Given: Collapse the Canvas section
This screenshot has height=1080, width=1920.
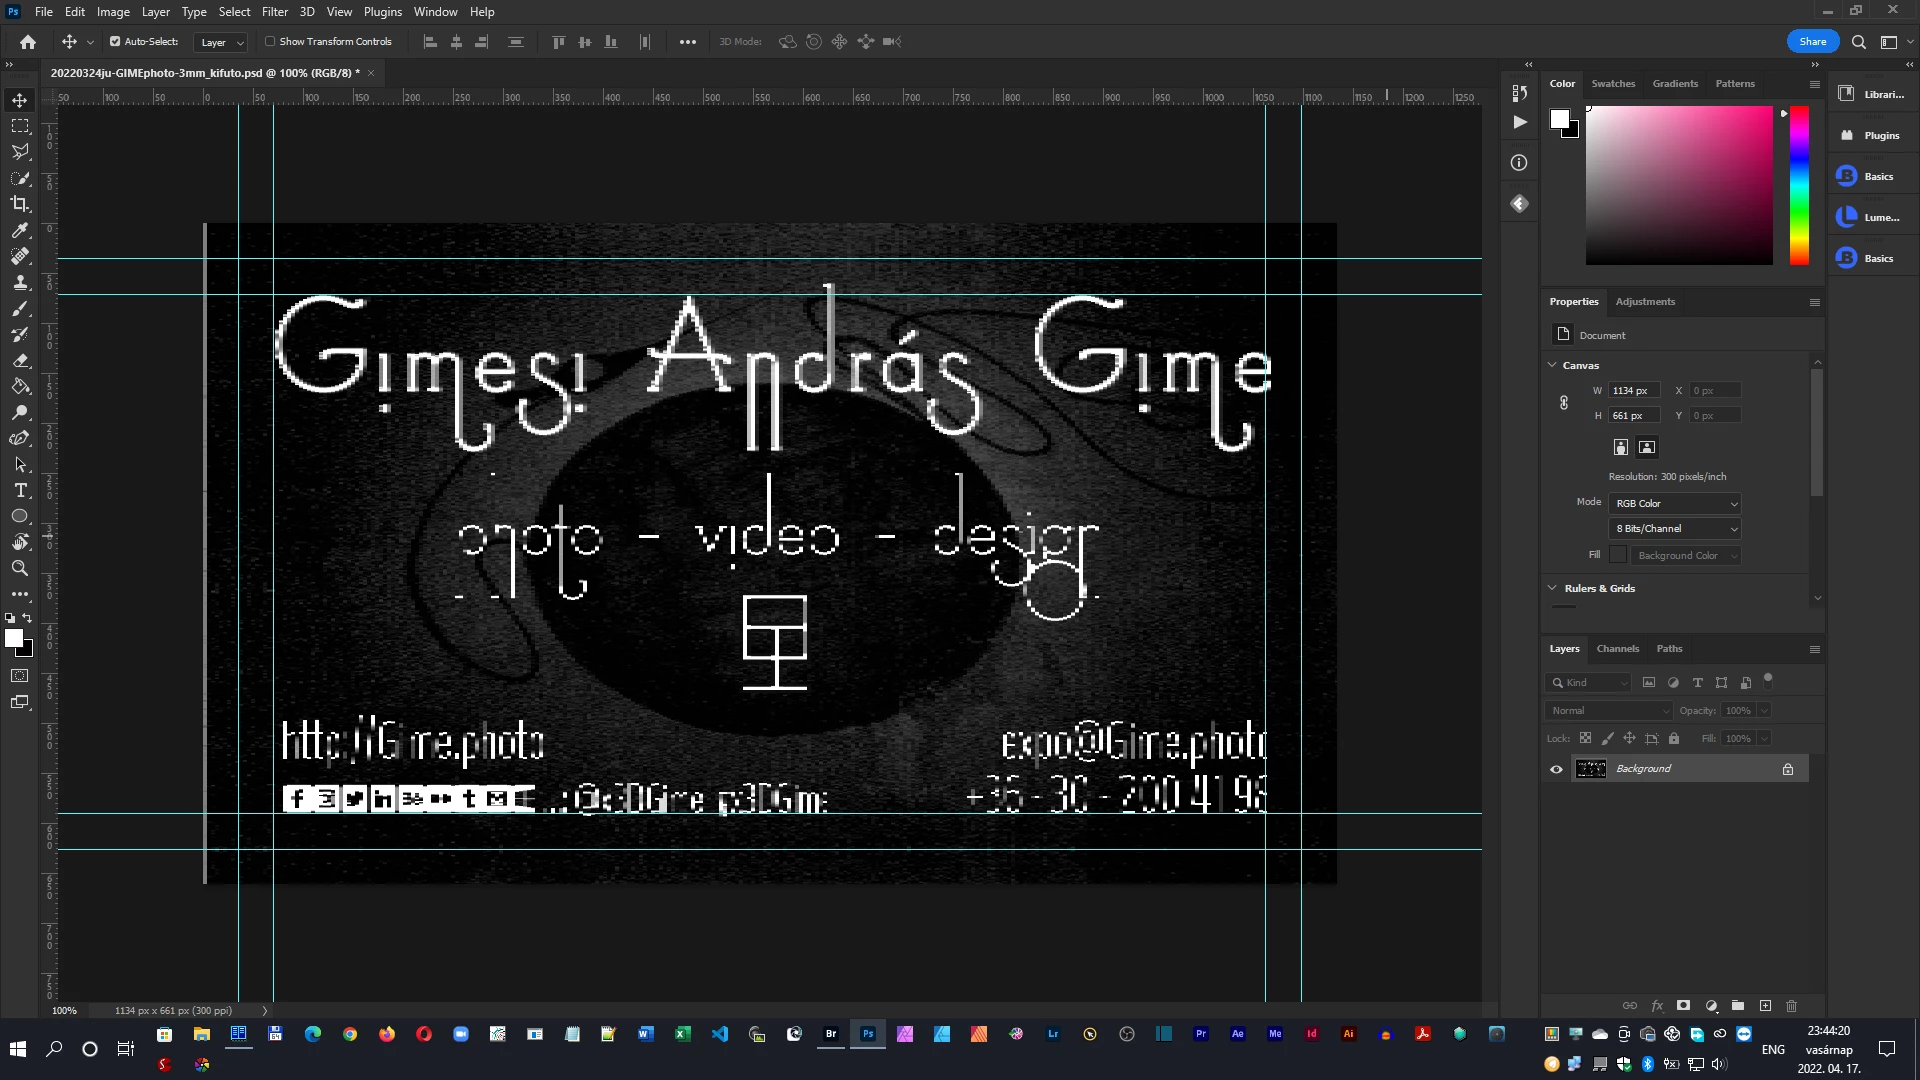Looking at the screenshot, I should [x=1553, y=365].
